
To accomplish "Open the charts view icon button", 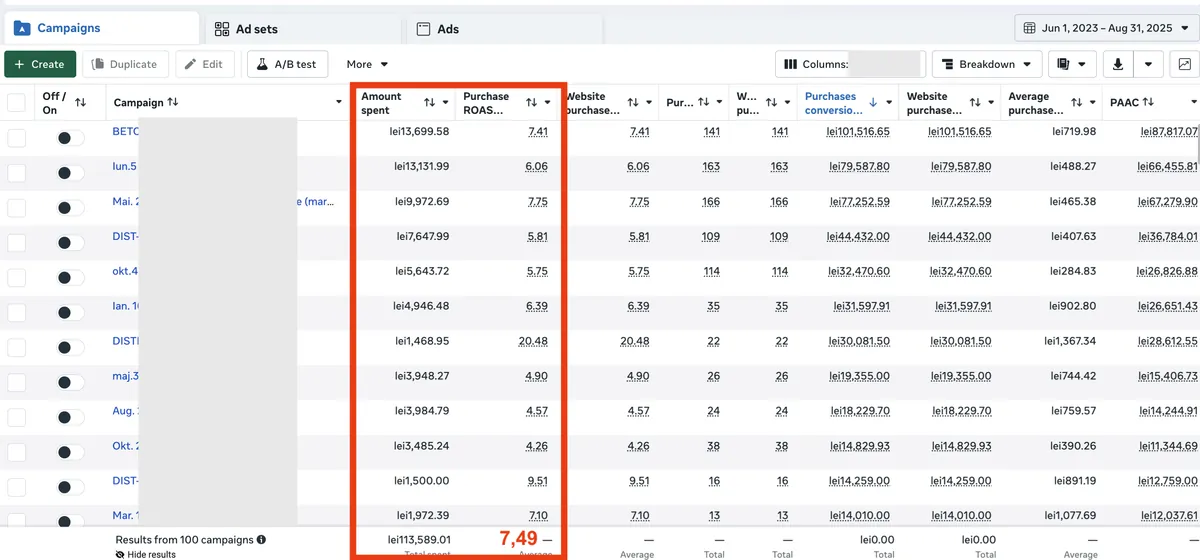I will pos(1184,64).
